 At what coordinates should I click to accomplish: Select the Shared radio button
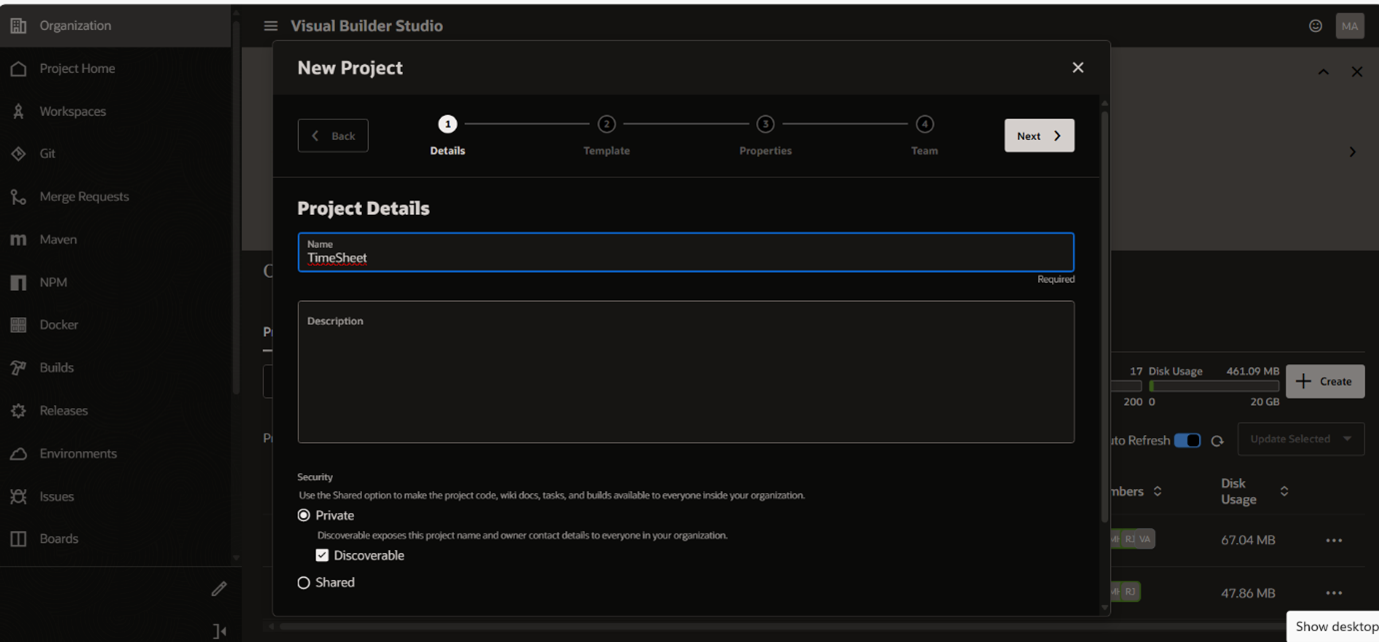pyautogui.click(x=304, y=583)
